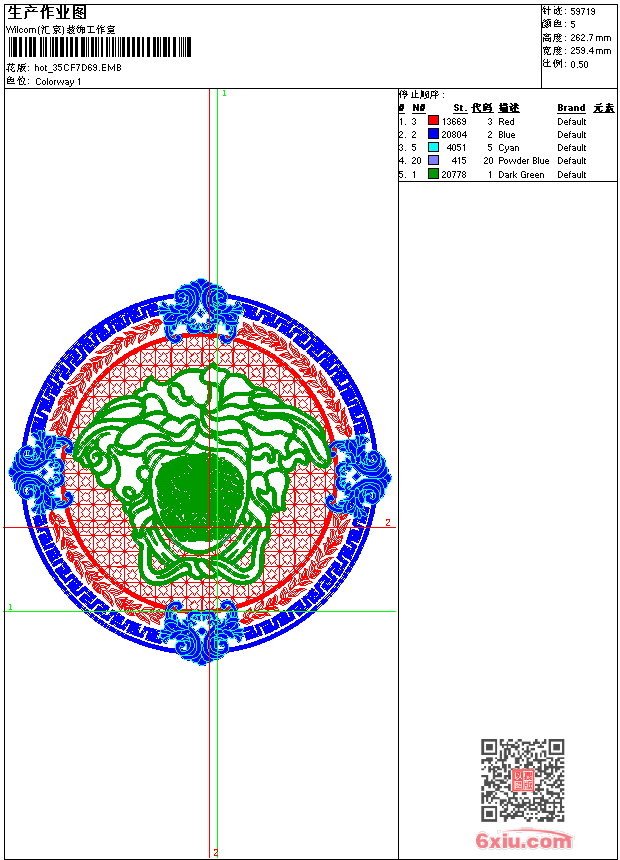Click the file name hot_35CF7D69.EMB

78,67
